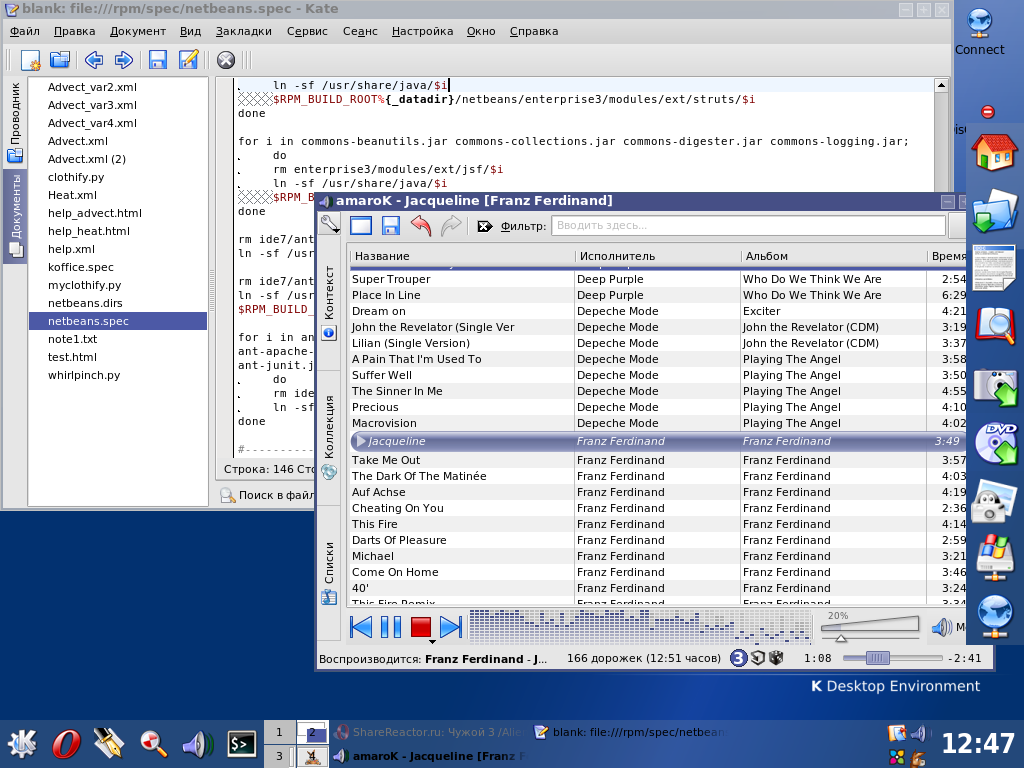This screenshot has width=1024, height=768.
Task: Save the playlist with amaroK floppy icon
Action: tap(391, 225)
